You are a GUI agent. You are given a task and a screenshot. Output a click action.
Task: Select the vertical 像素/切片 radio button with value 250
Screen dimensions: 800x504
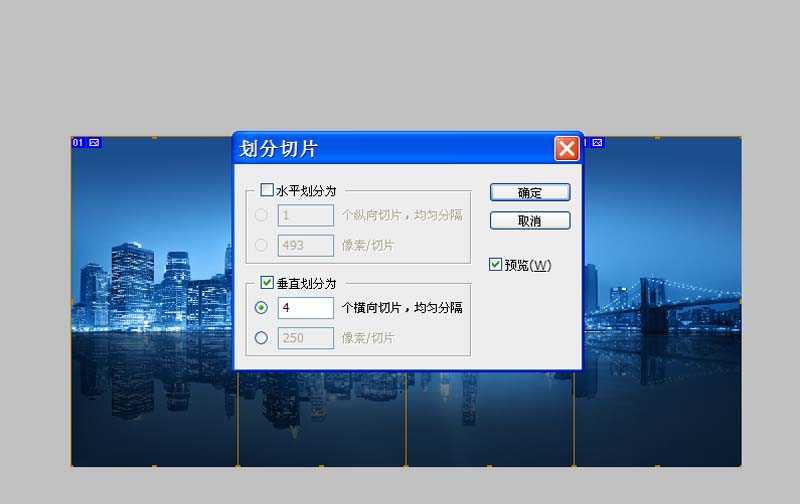click(x=261, y=338)
